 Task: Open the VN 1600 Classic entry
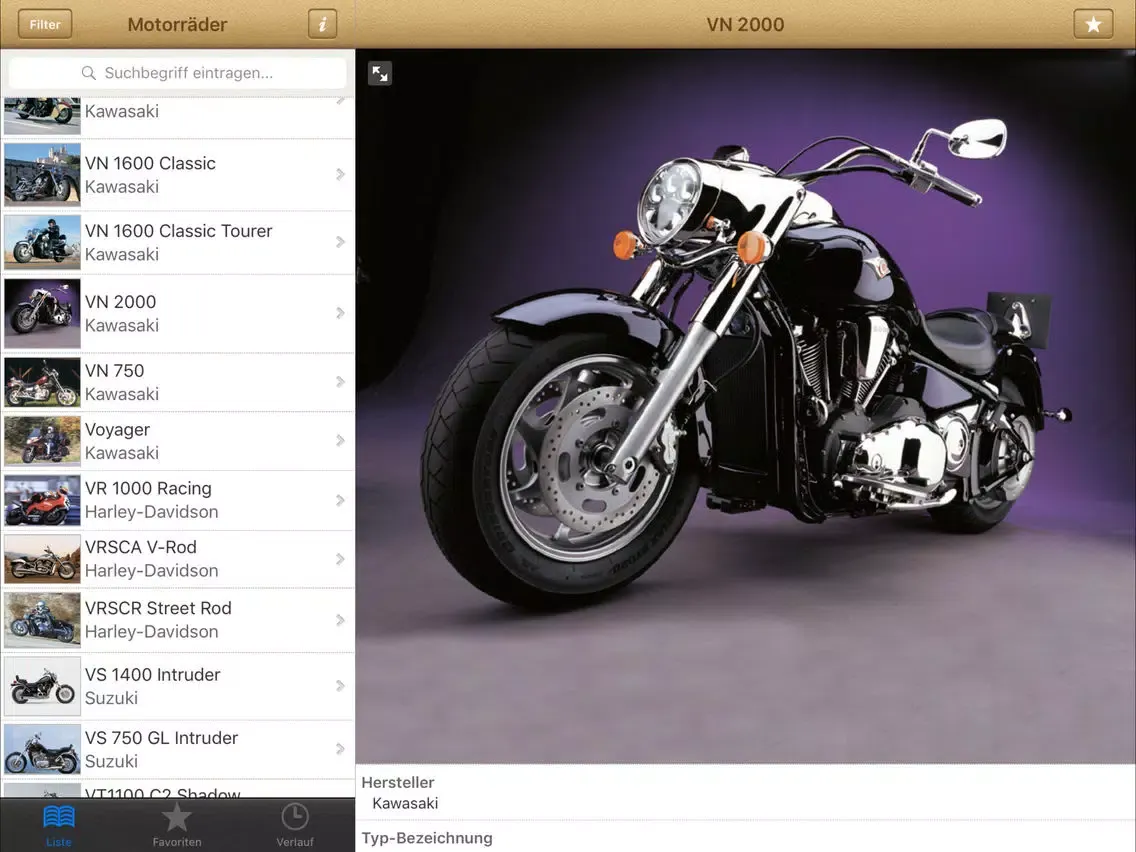click(x=178, y=175)
